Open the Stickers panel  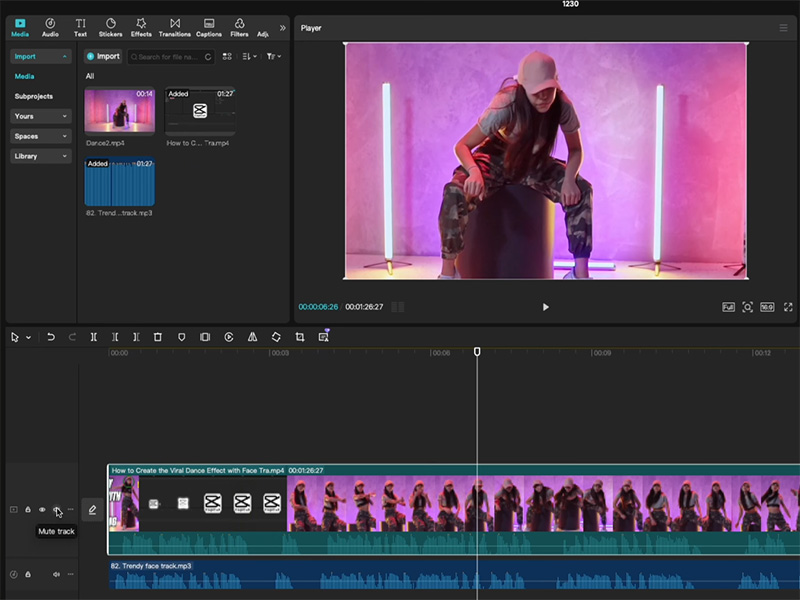[x=111, y=27]
